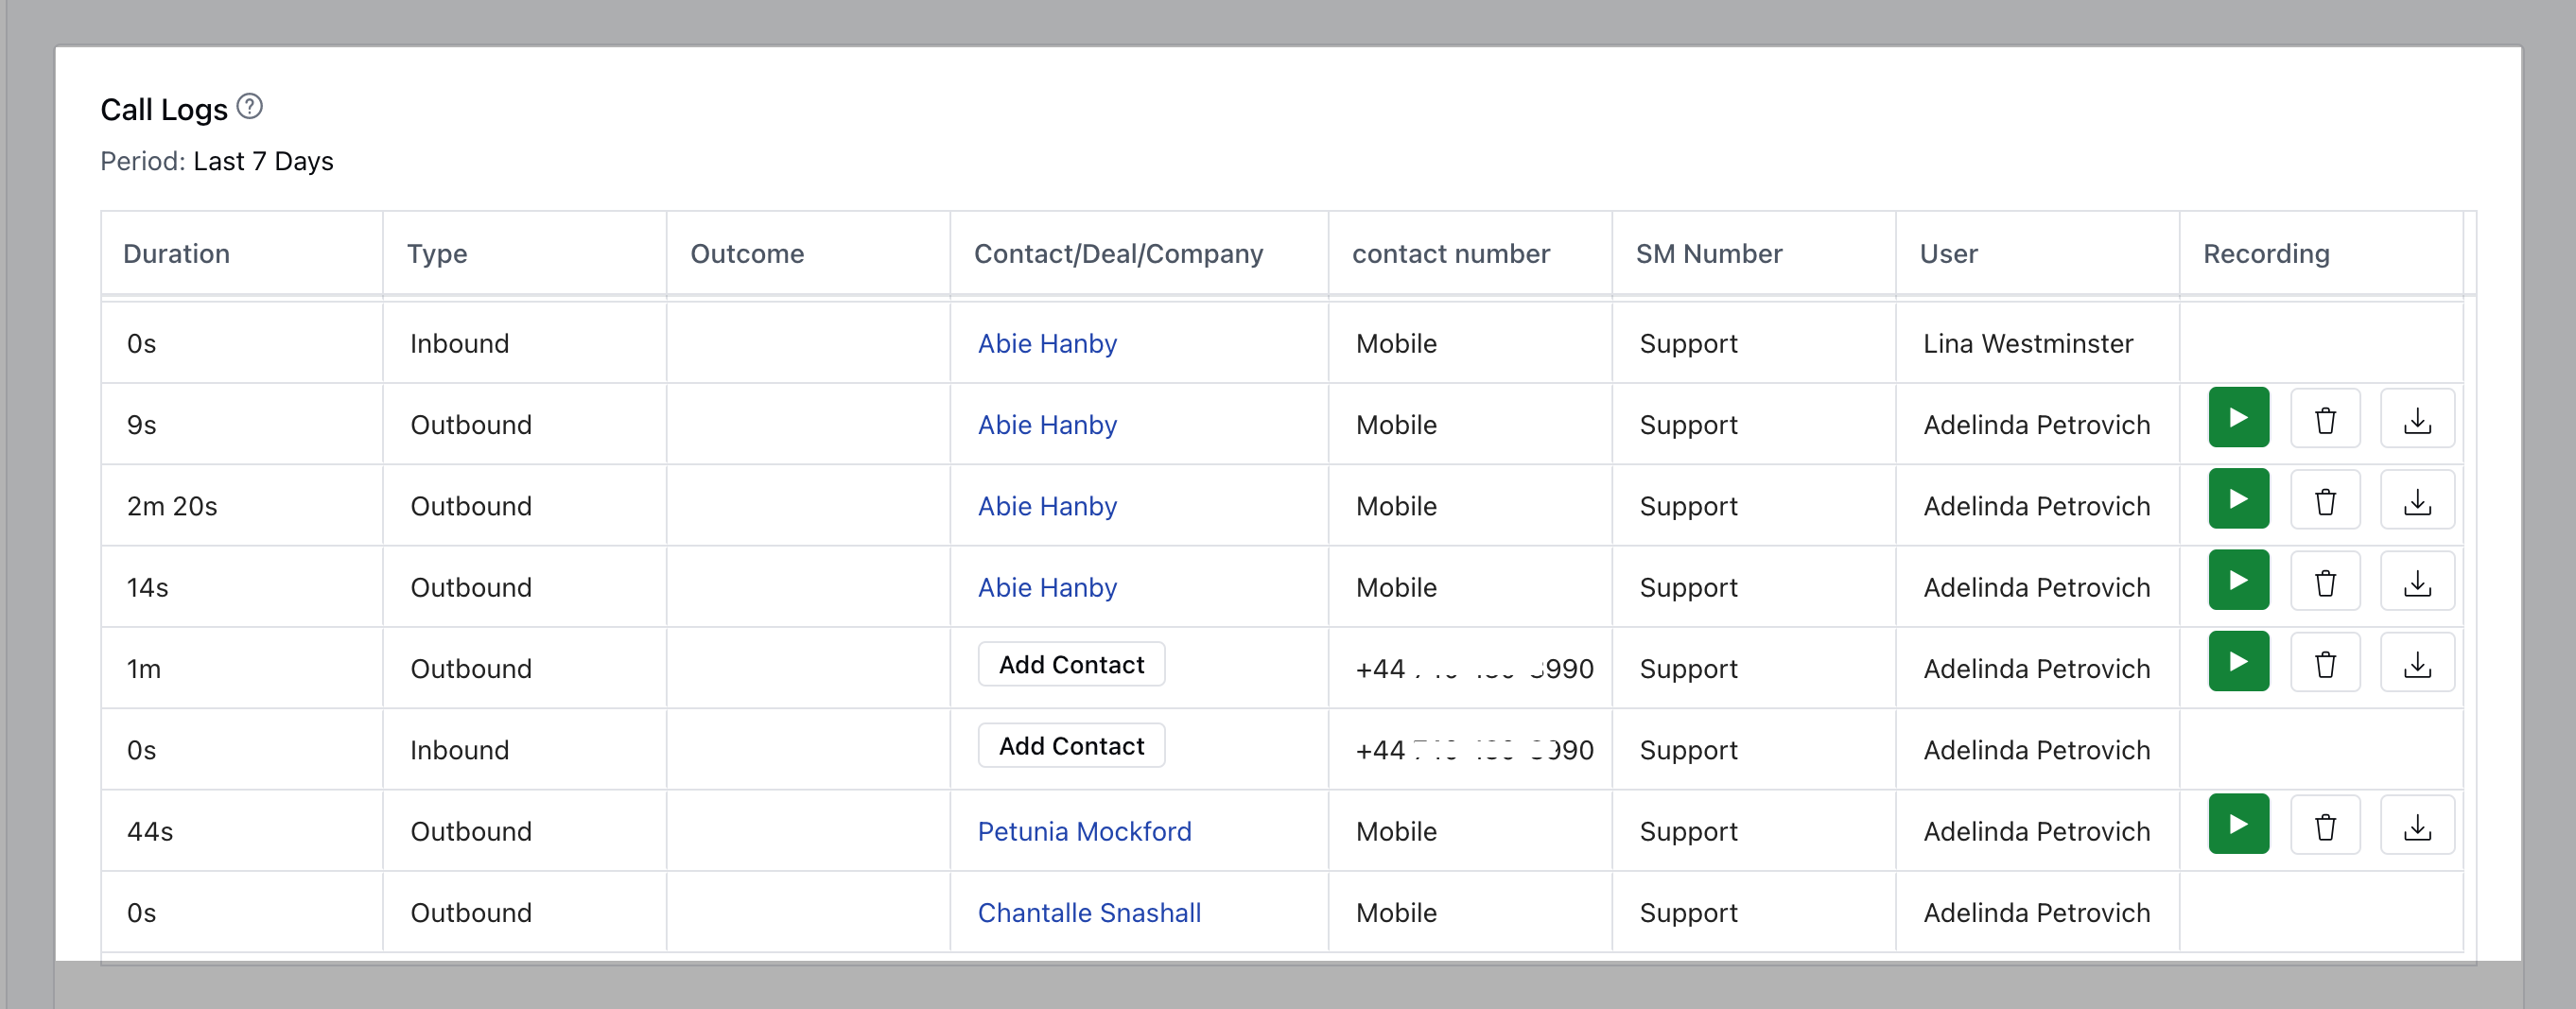Screen dimensions: 2576x1009
Task: Download the 2m 20s call recording
Action: (x=2417, y=501)
